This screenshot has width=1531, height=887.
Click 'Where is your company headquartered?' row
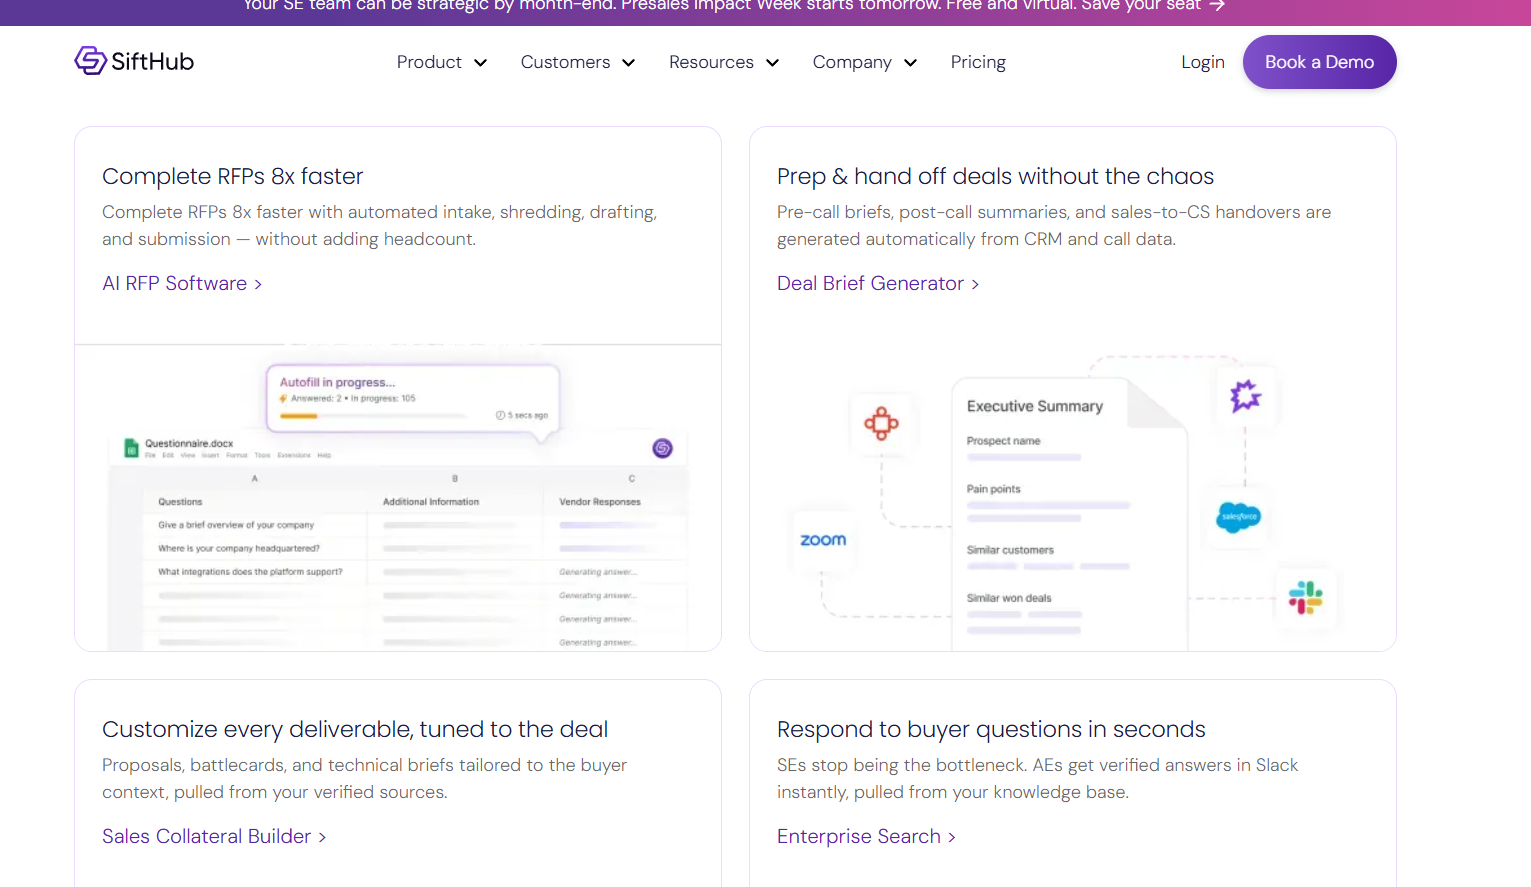239,549
